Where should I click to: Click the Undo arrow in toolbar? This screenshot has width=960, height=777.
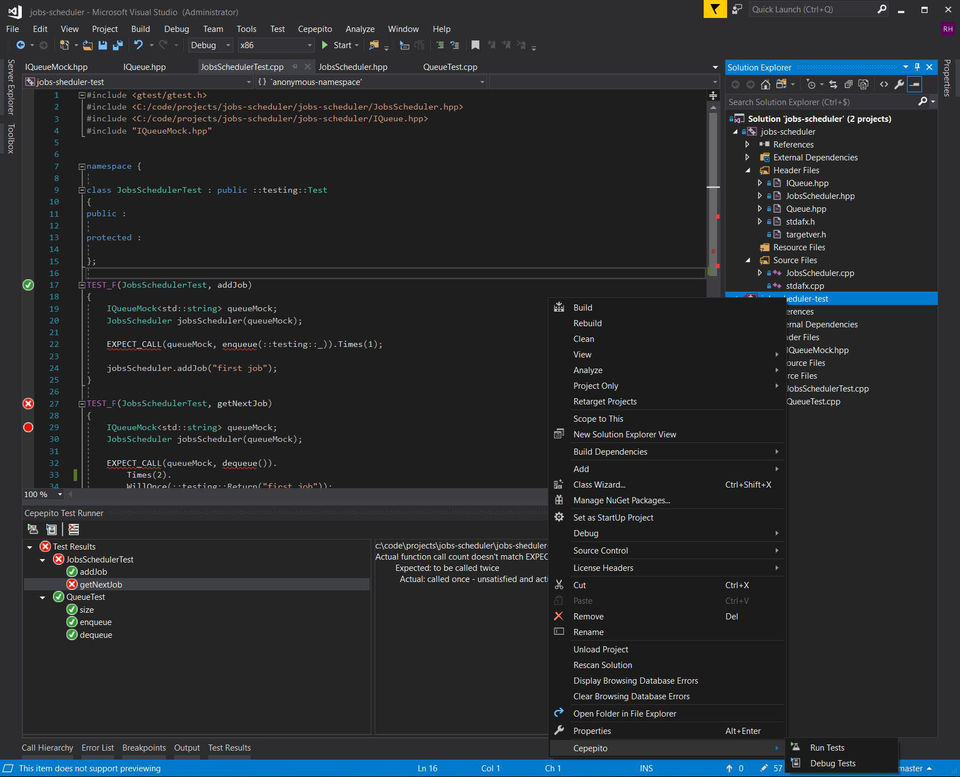138,45
